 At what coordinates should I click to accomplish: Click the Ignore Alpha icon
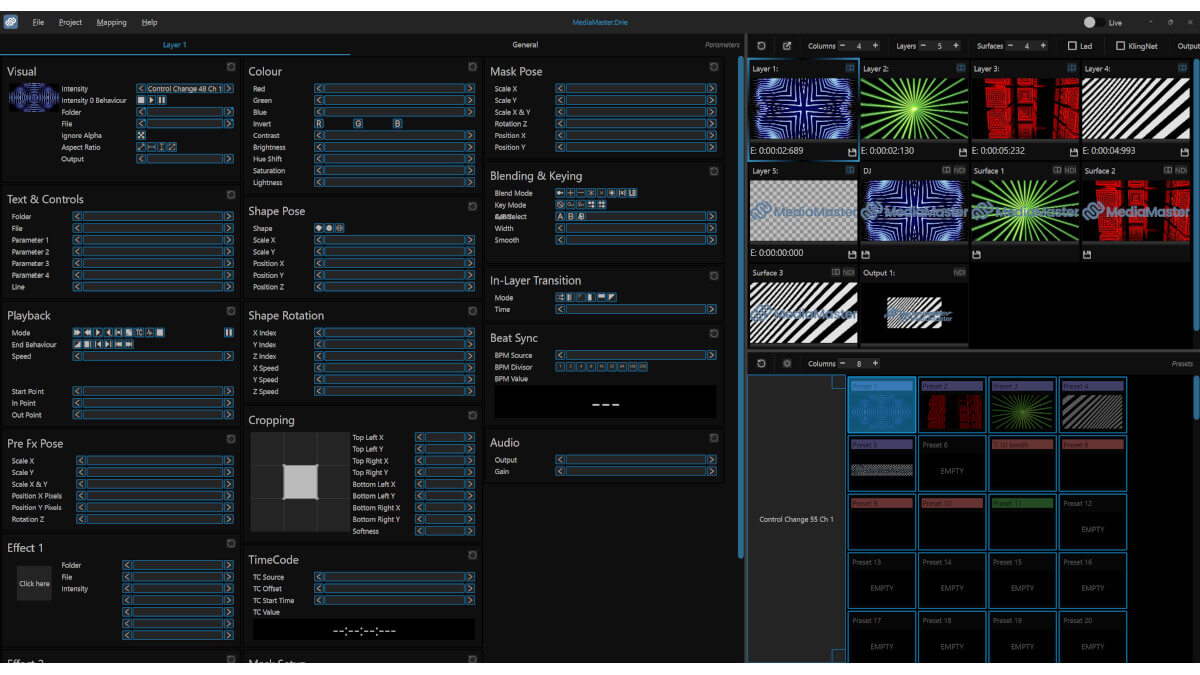click(141, 135)
